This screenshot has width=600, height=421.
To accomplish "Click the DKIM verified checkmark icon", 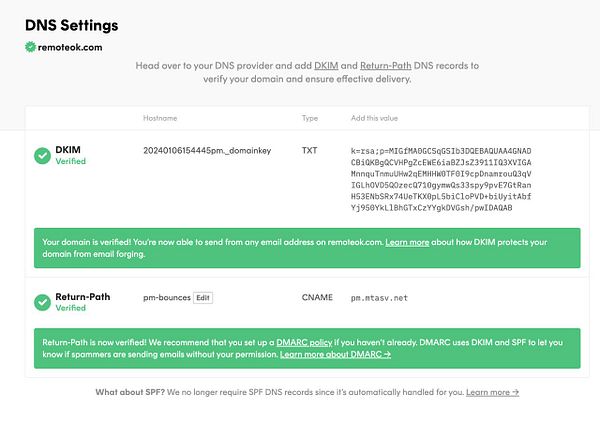I will pyautogui.click(x=42, y=155).
